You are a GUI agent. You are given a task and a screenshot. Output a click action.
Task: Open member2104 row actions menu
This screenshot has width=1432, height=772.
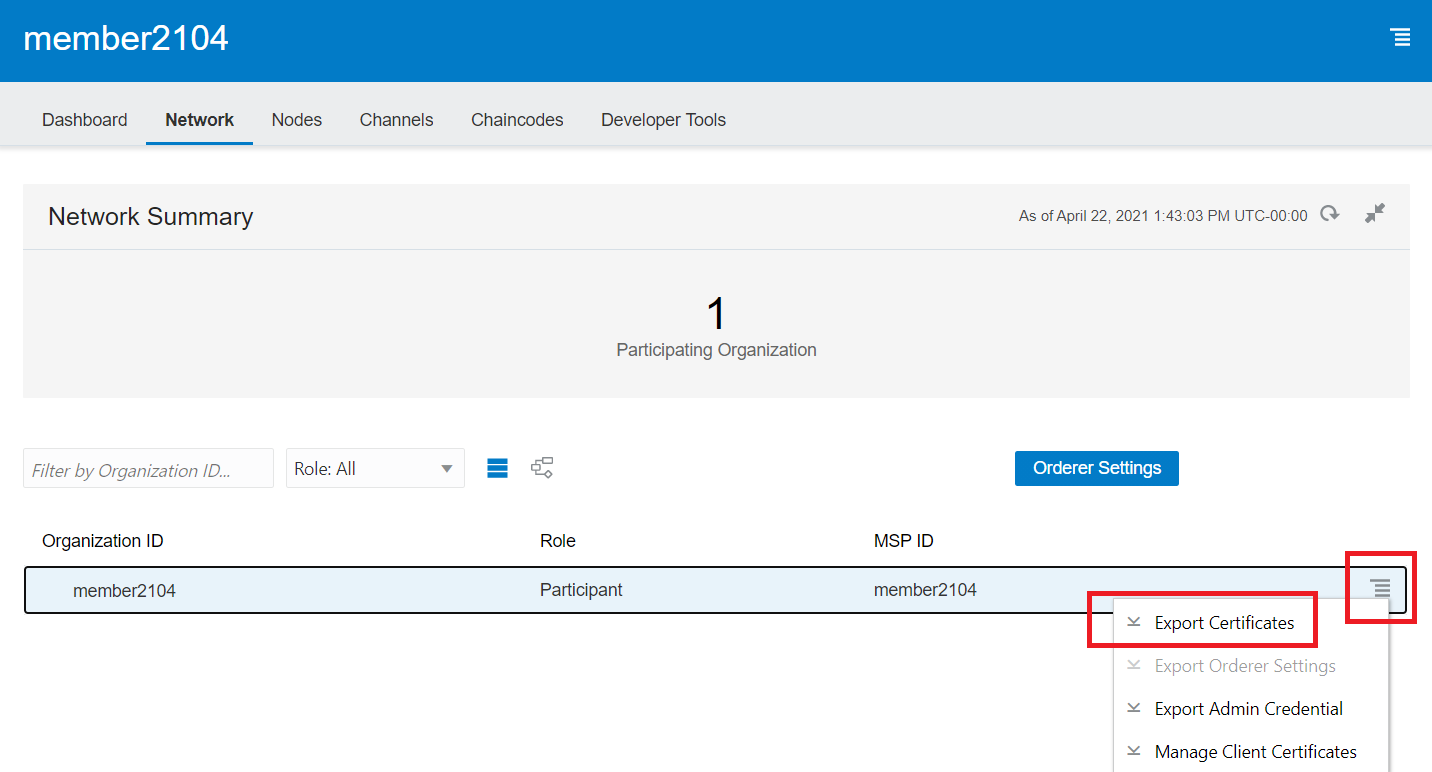pos(1380,589)
